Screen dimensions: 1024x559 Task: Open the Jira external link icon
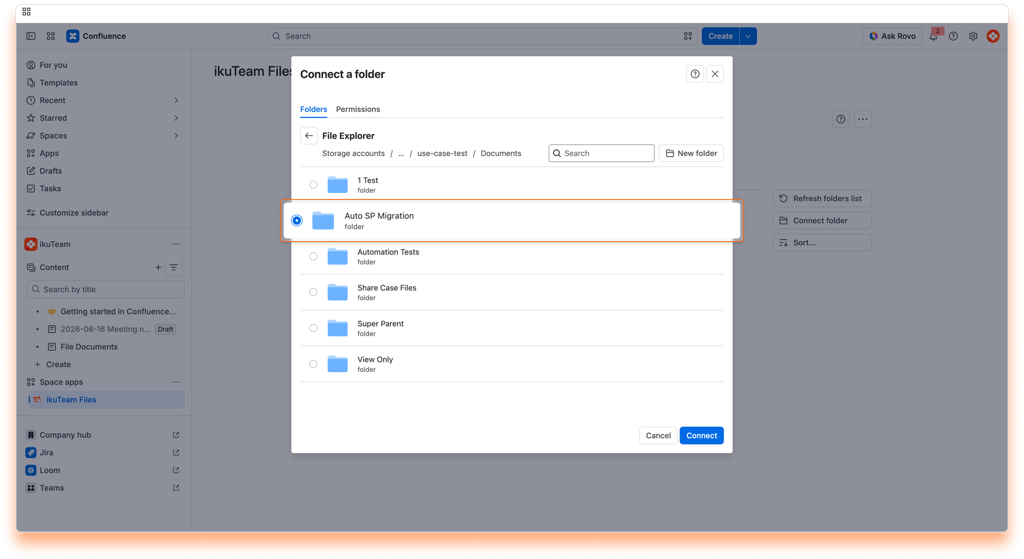click(176, 453)
